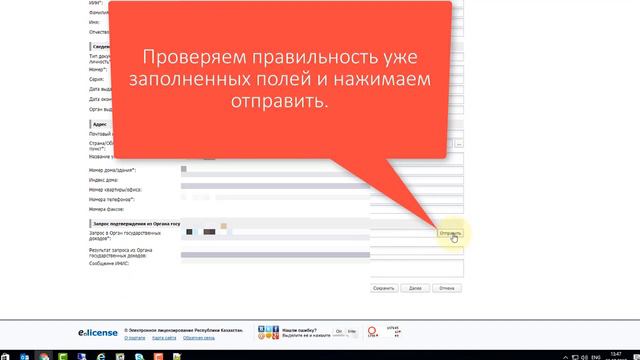Share via the VK icon
Viewport: 640px width, 360px height.
[261, 329]
